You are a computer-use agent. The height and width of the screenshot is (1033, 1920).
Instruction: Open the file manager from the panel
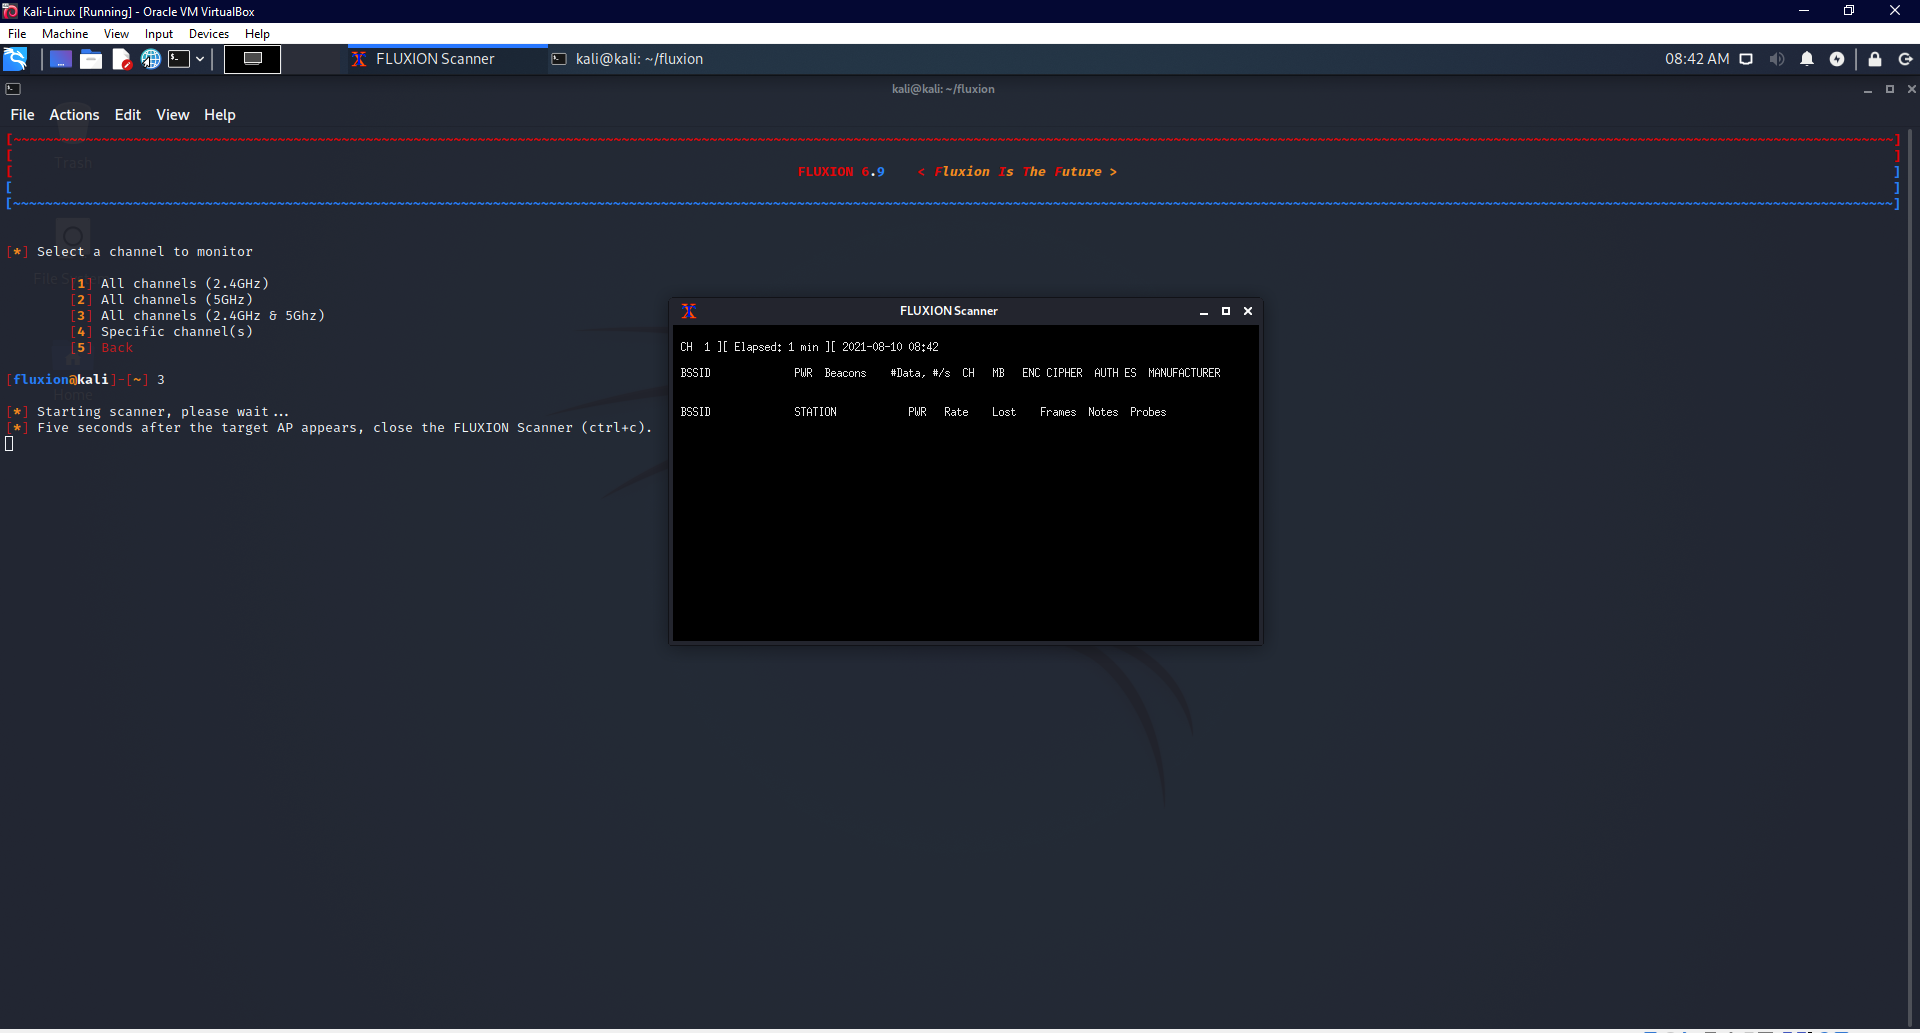pos(91,59)
